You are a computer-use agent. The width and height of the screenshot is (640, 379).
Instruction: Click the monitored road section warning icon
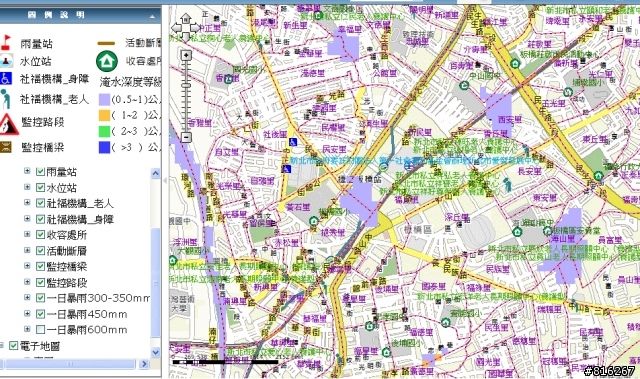(x=8, y=124)
